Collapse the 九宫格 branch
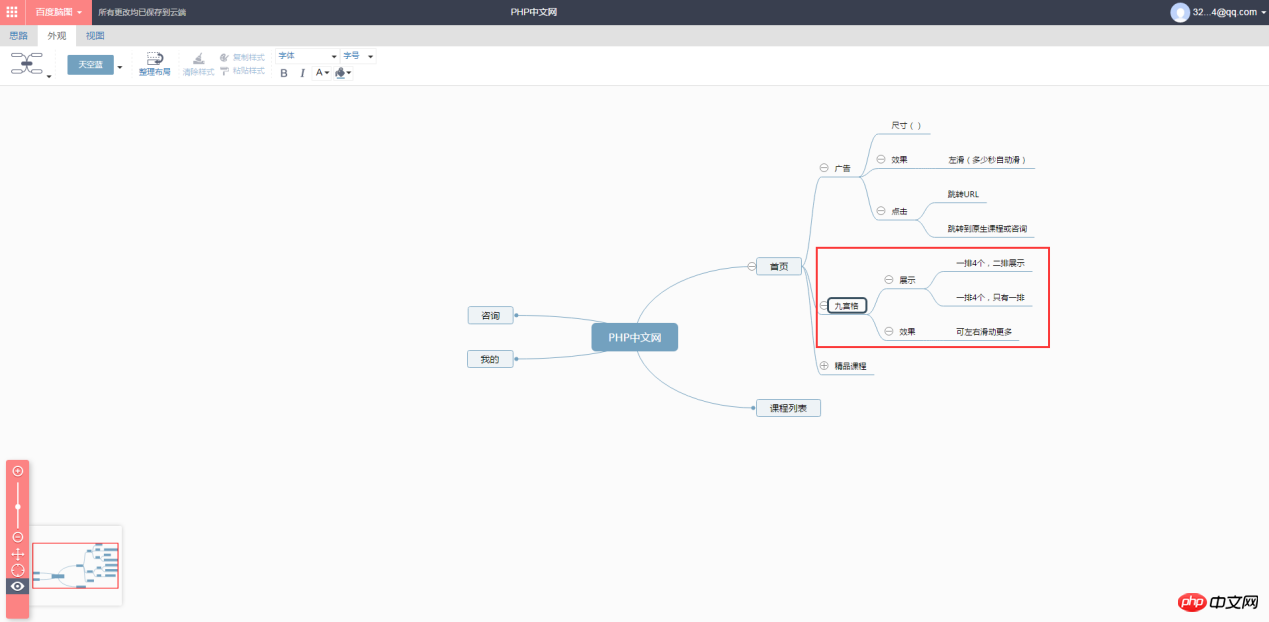 (824, 305)
